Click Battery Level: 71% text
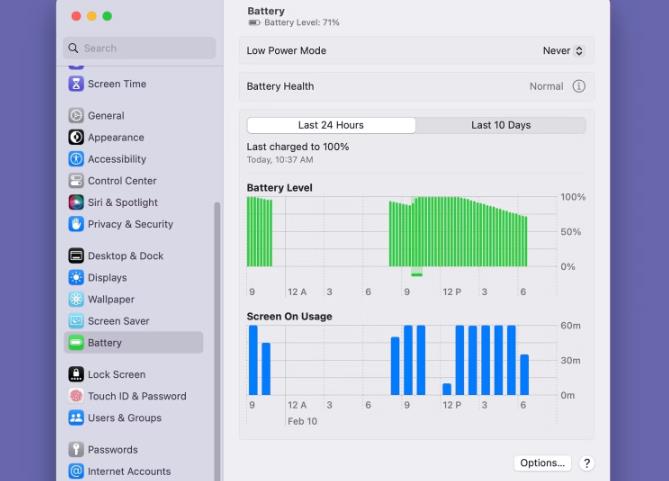669x481 pixels. [302, 23]
